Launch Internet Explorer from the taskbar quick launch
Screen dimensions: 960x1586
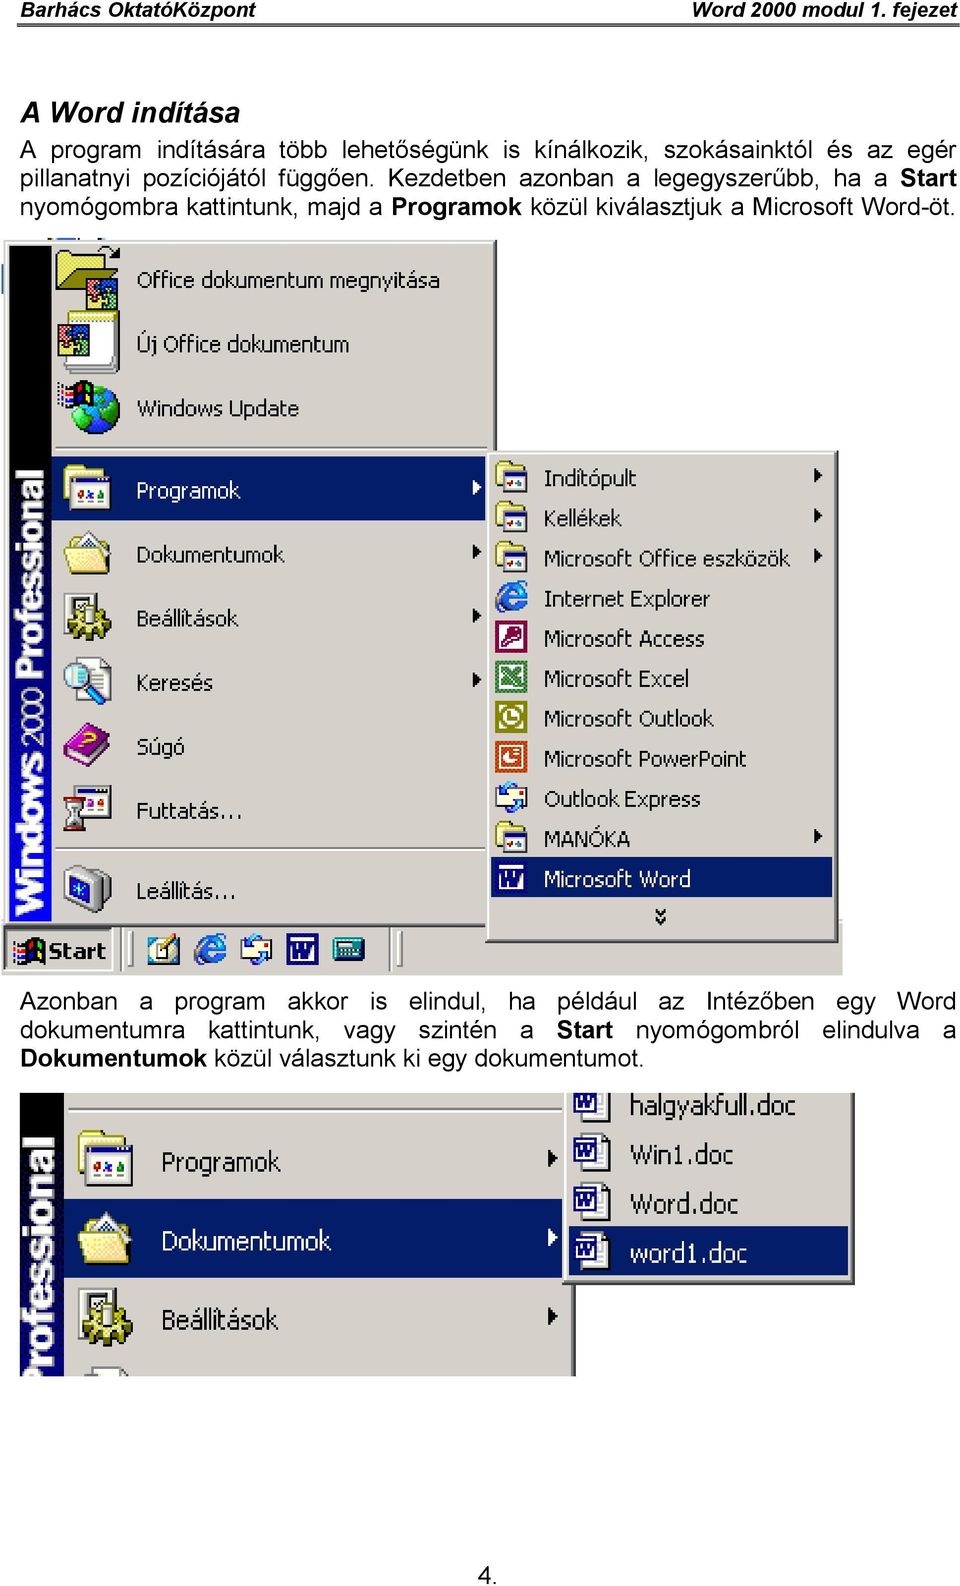(x=210, y=949)
